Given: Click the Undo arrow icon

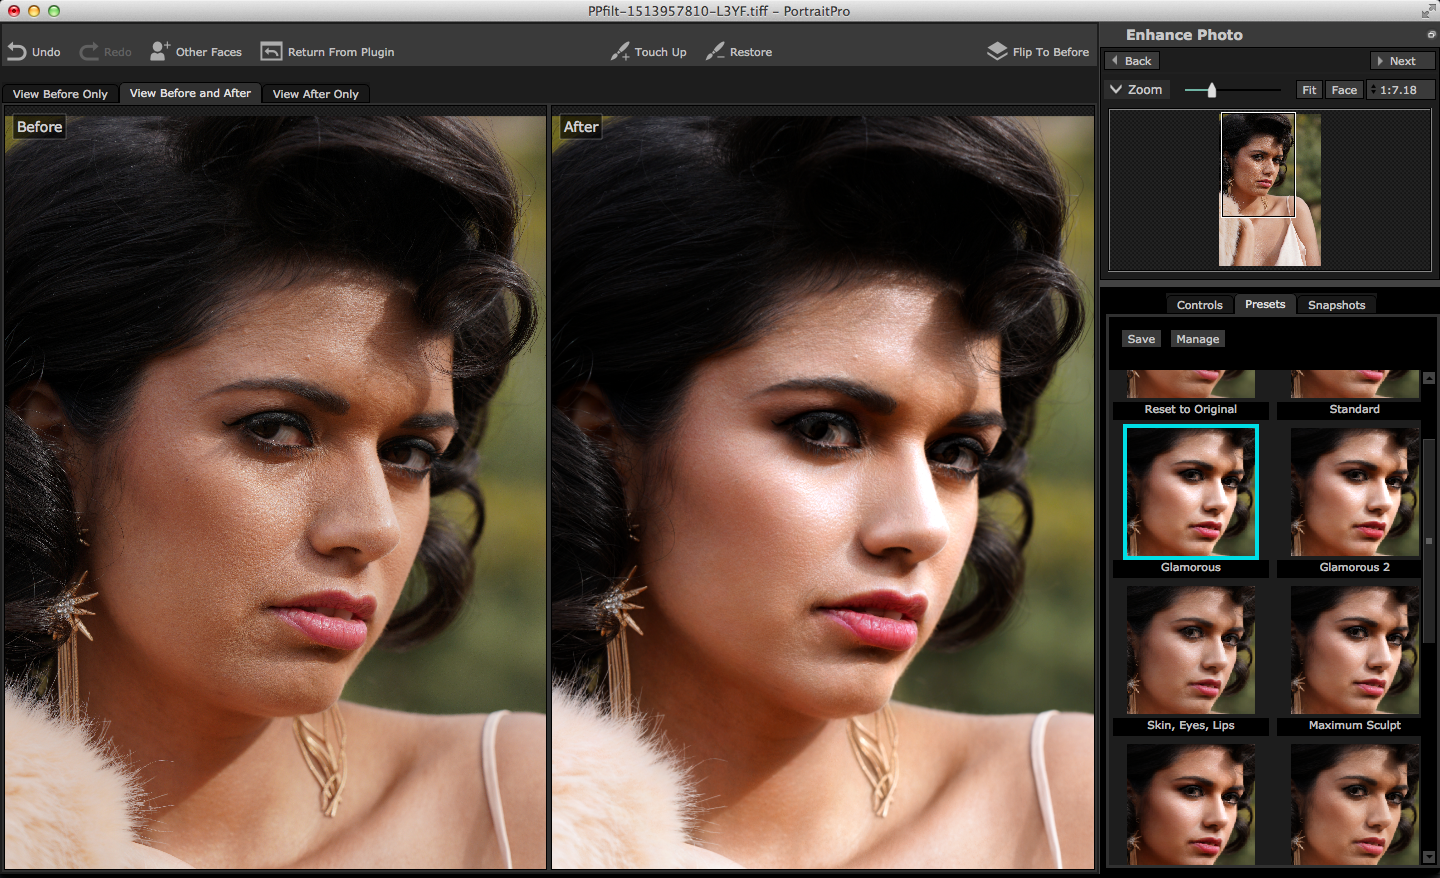Looking at the screenshot, I should (x=17, y=52).
